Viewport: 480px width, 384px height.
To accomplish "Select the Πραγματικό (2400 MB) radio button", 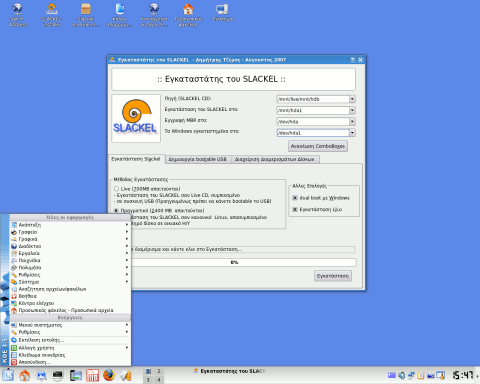I will [116, 211].
